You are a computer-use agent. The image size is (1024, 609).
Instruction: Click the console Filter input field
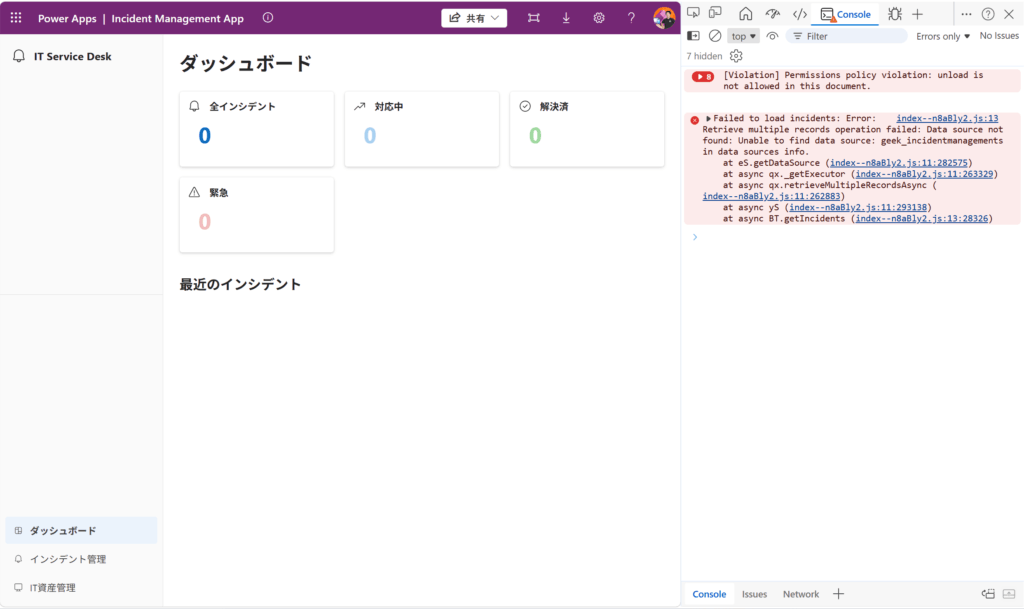[850, 36]
